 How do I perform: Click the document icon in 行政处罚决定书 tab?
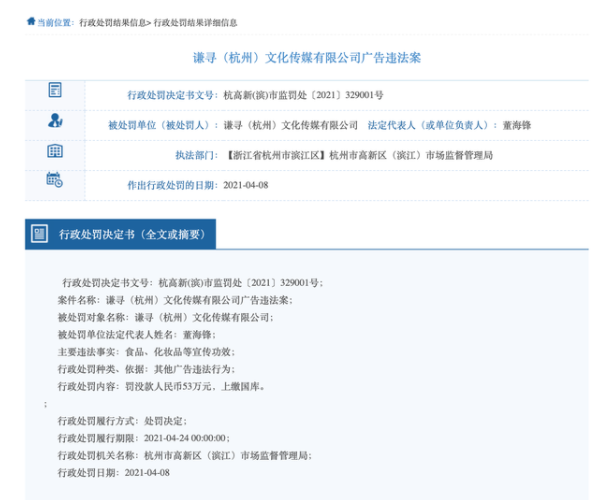pos(39,233)
